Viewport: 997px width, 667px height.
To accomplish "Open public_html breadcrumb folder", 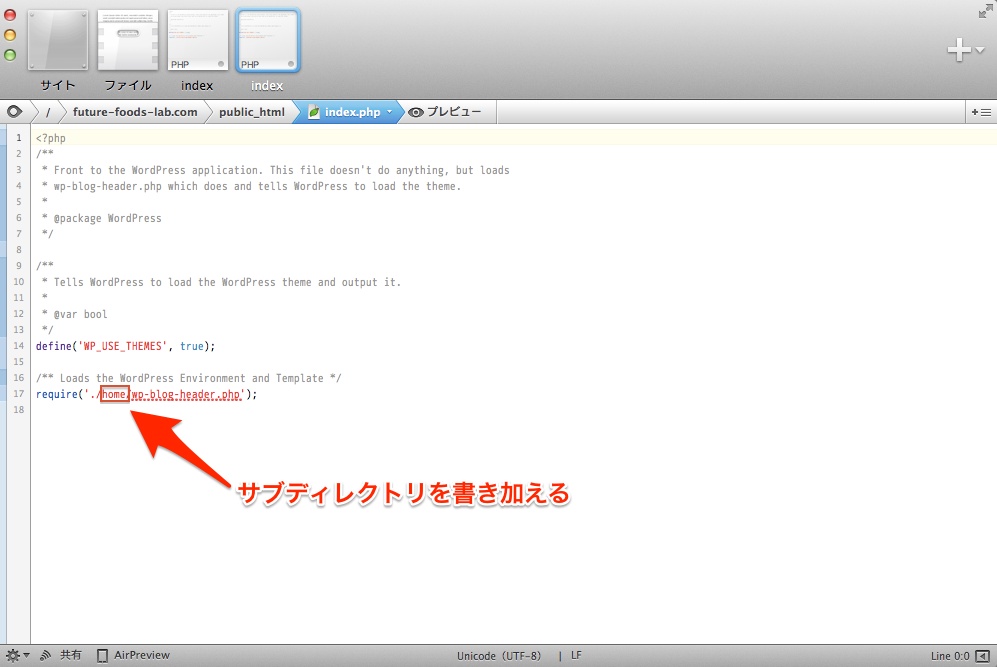I will point(252,112).
